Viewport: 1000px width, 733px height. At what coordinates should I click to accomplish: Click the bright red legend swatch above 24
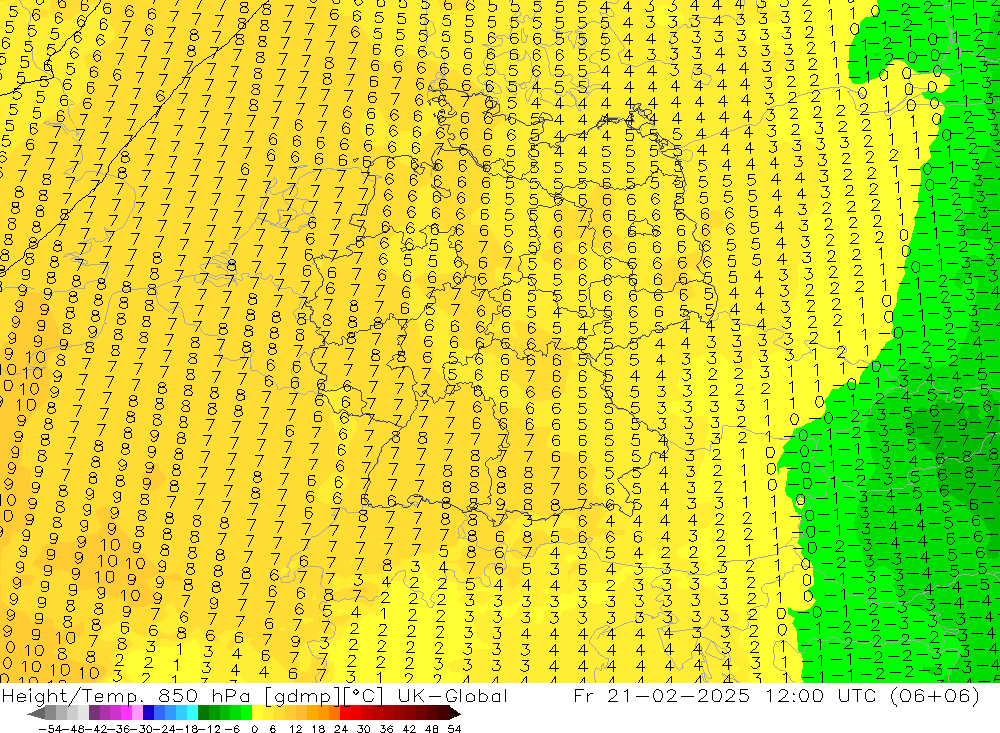click(x=345, y=713)
